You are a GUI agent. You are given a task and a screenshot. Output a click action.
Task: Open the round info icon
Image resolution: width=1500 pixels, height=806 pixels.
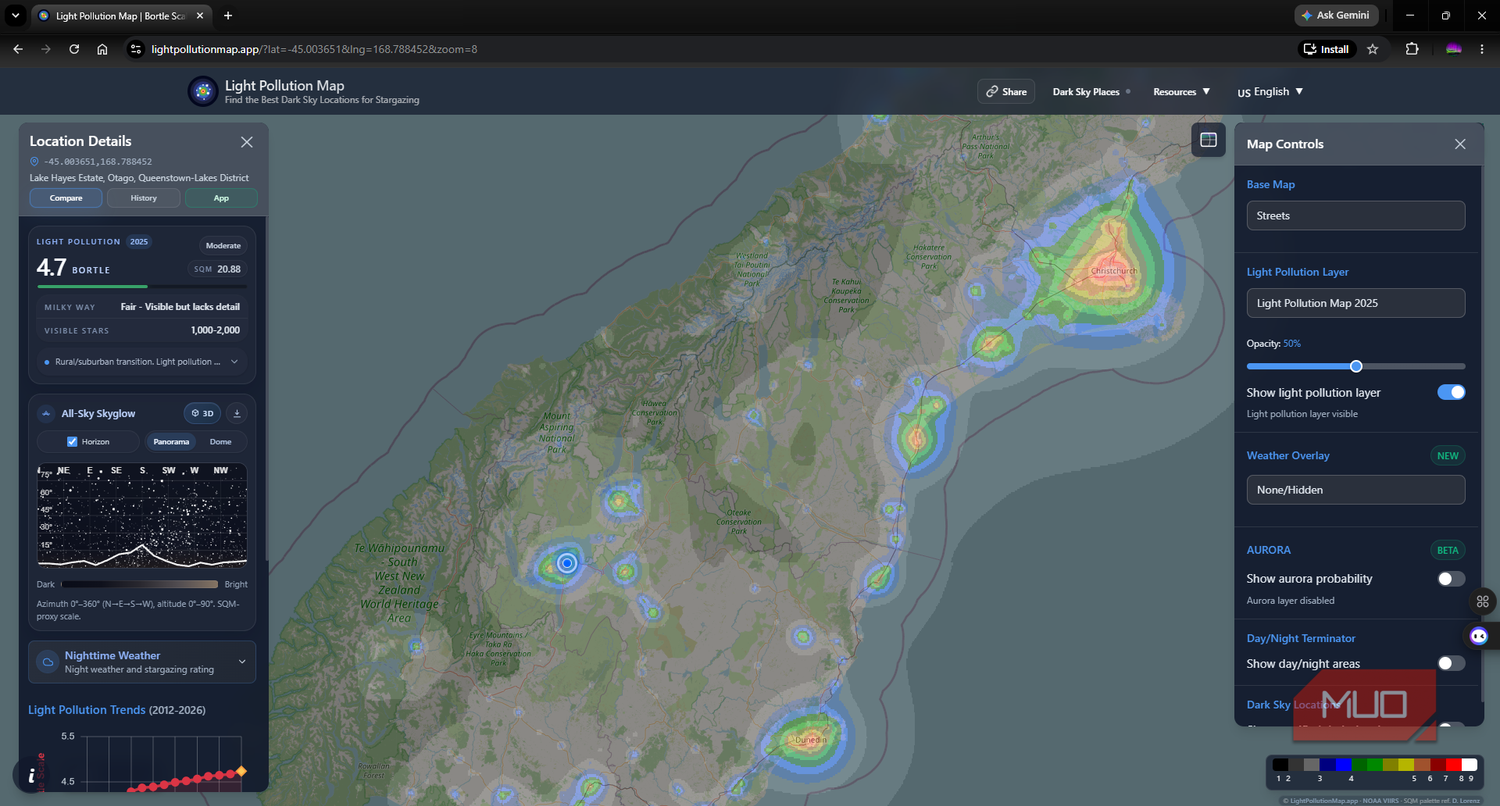32,775
